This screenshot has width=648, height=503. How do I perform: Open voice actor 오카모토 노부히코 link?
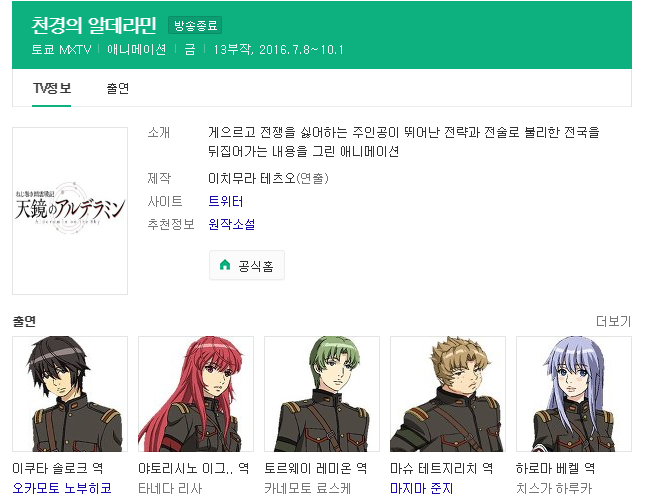tap(62, 488)
